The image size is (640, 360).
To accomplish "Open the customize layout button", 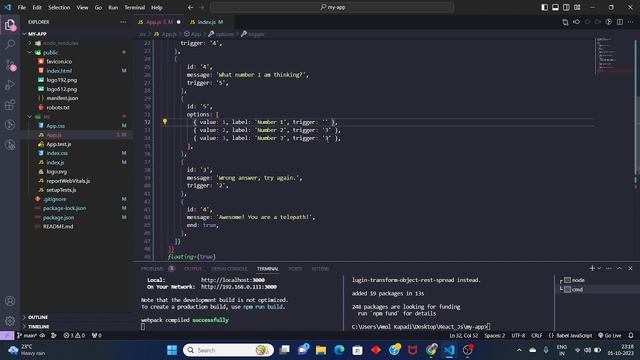I will point(577,7).
